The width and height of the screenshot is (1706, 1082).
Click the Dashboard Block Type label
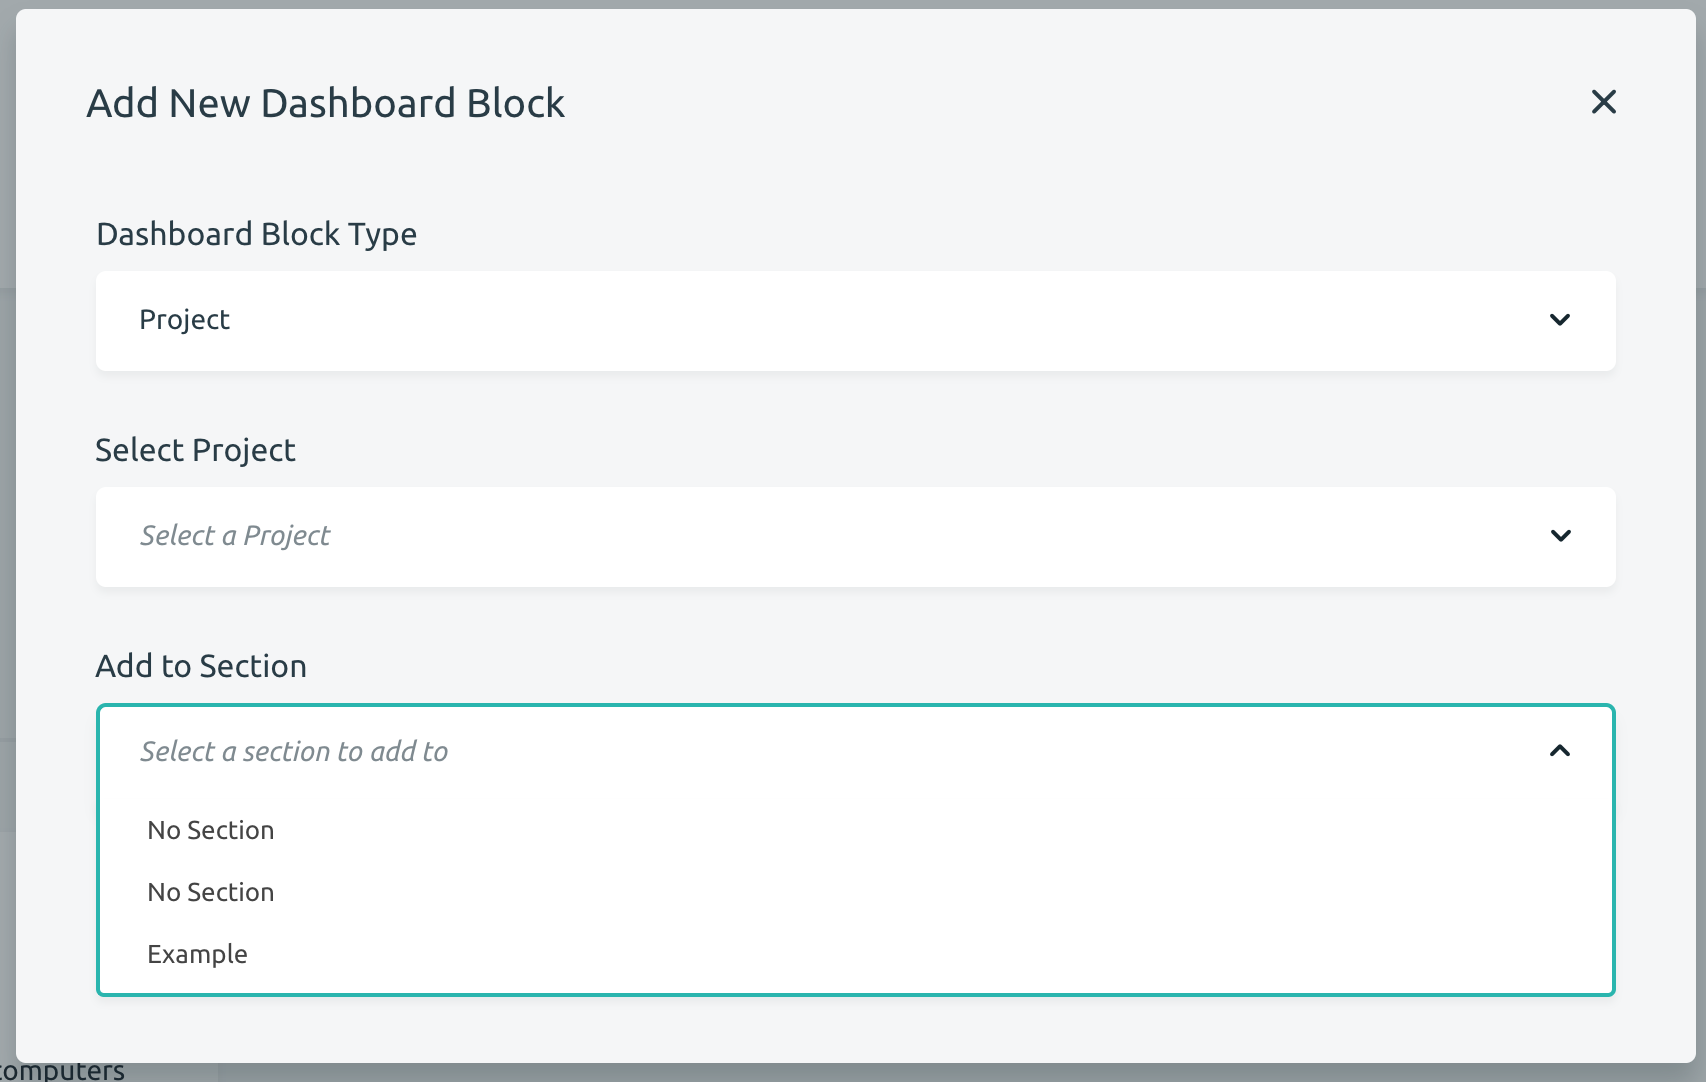coord(256,234)
